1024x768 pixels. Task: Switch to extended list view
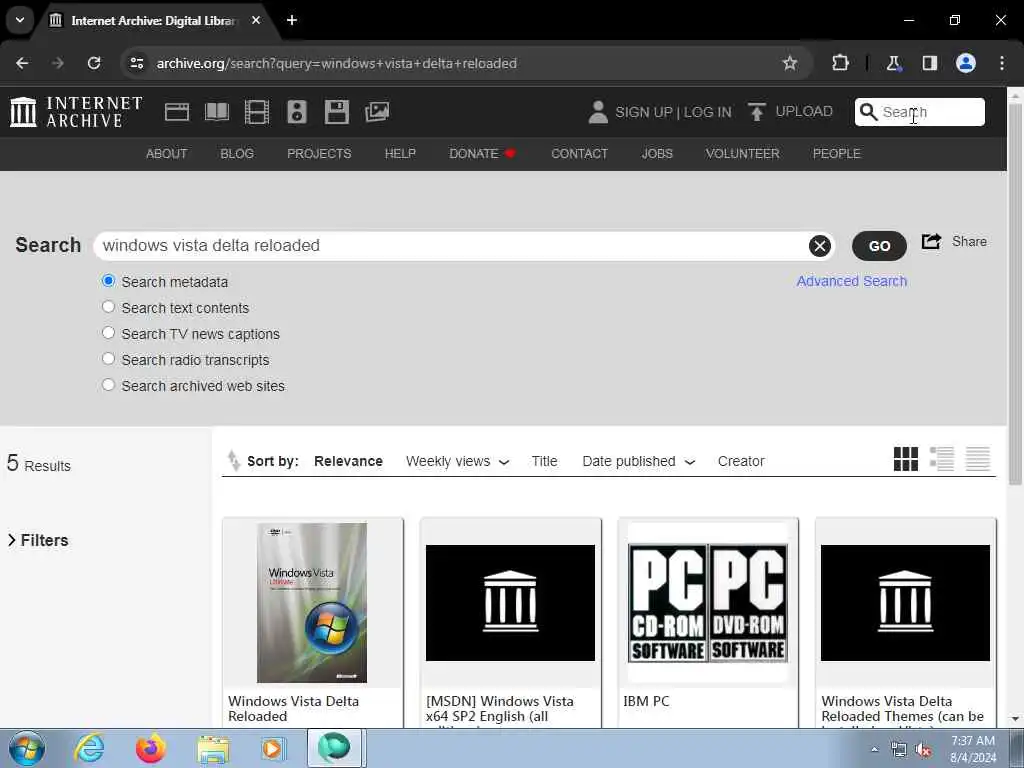tap(942, 459)
